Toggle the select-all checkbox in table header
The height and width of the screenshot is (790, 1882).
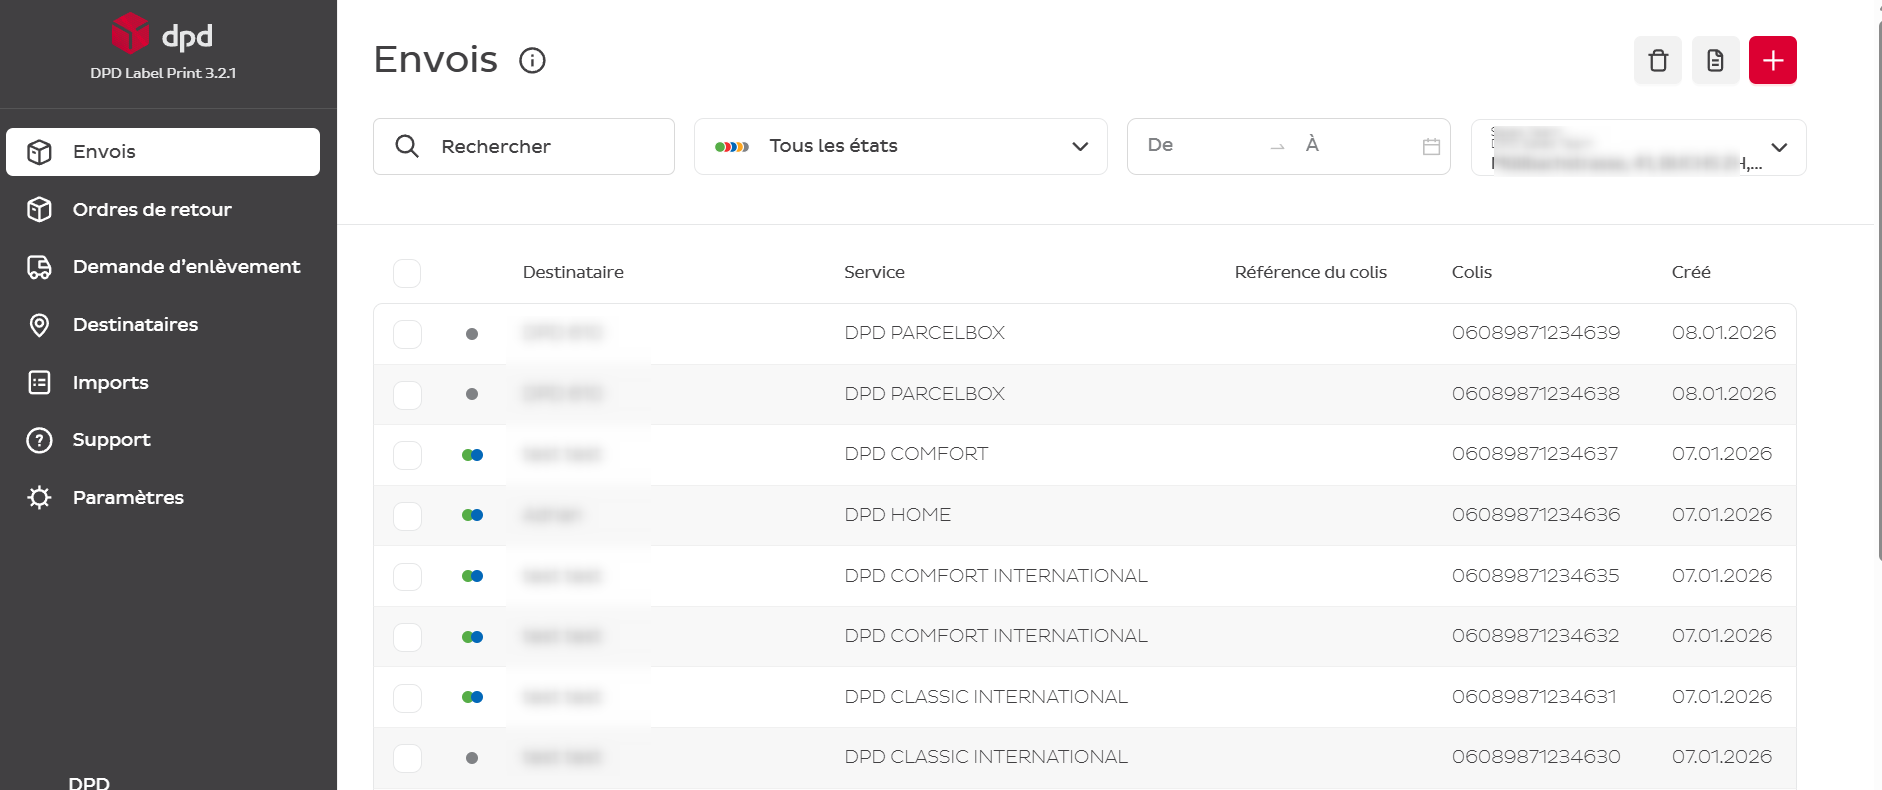point(407,273)
